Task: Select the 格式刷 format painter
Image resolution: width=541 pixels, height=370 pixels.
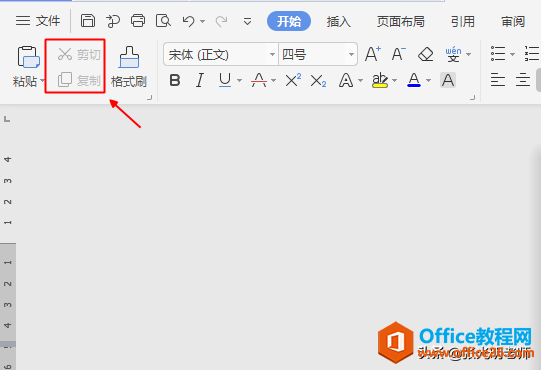Action: [129, 67]
